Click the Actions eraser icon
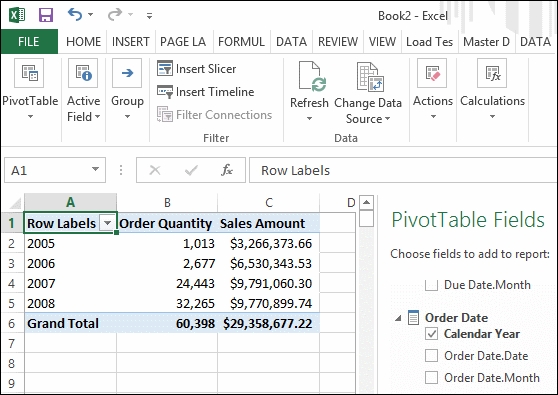Viewport: 558px width, 395px height. tap(432, 73)
